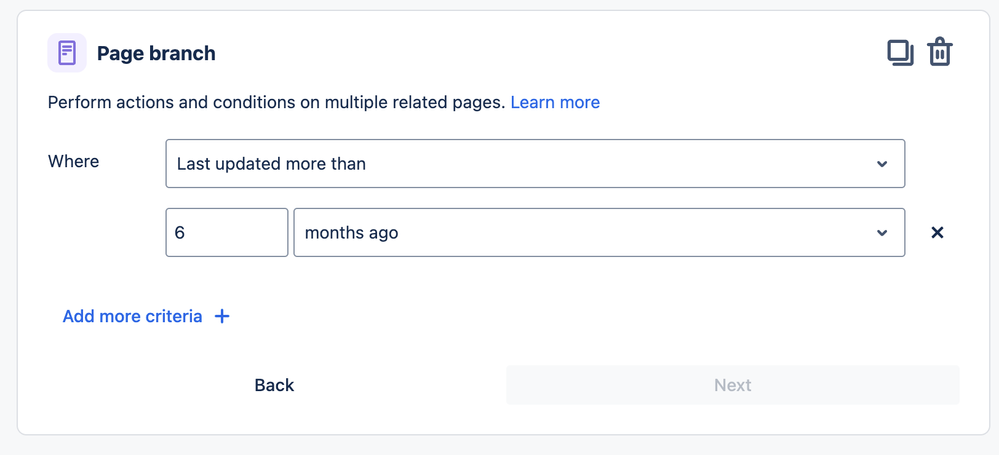
Task: Remove the criteria row with X icon
Action: pos(937,232)
